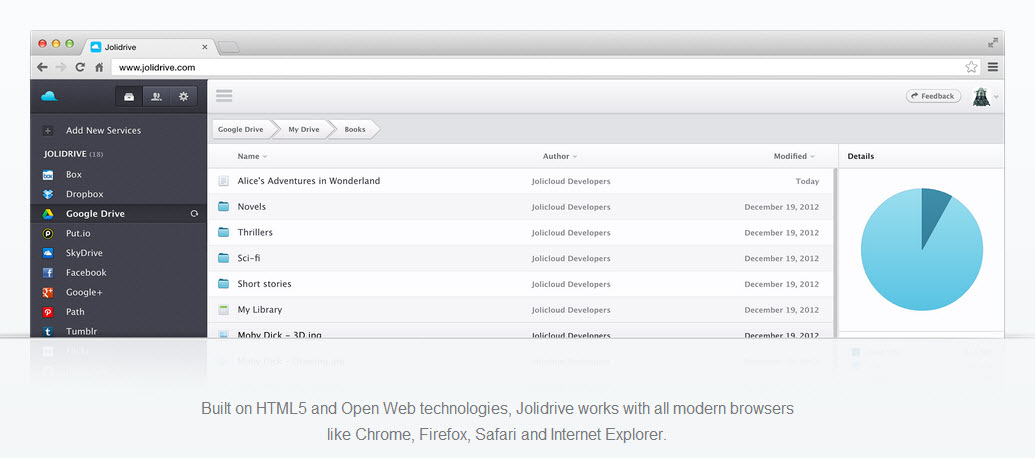Click the file list vertical scrollbar
Image resolution: width=1035 pixels, height=458 pixels.
pos(835,251)
